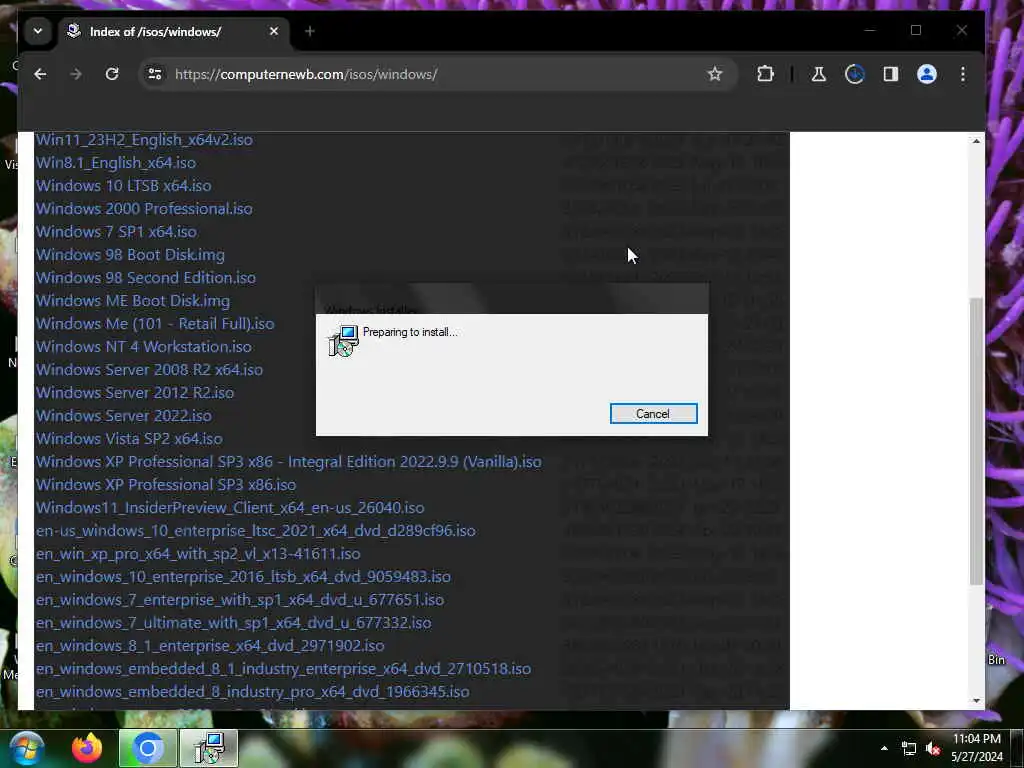The height and width of the screenshot is (768, 1024).
Task: Open Windows Server 2008 R2 x64.iso
Action: (150, 370)
